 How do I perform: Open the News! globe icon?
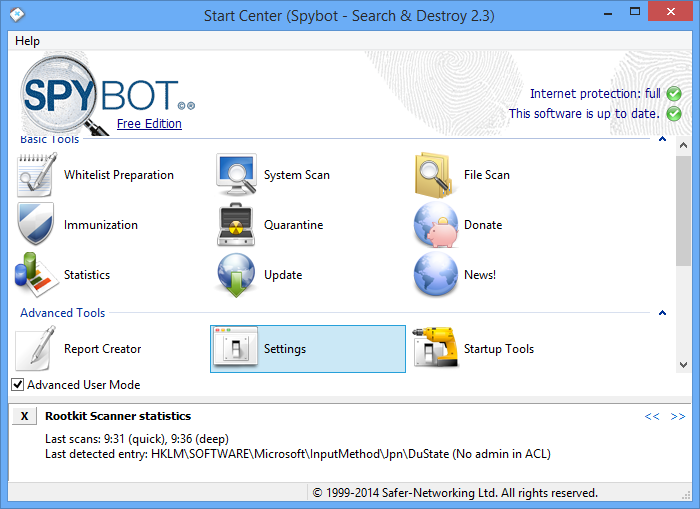(436, 274)
